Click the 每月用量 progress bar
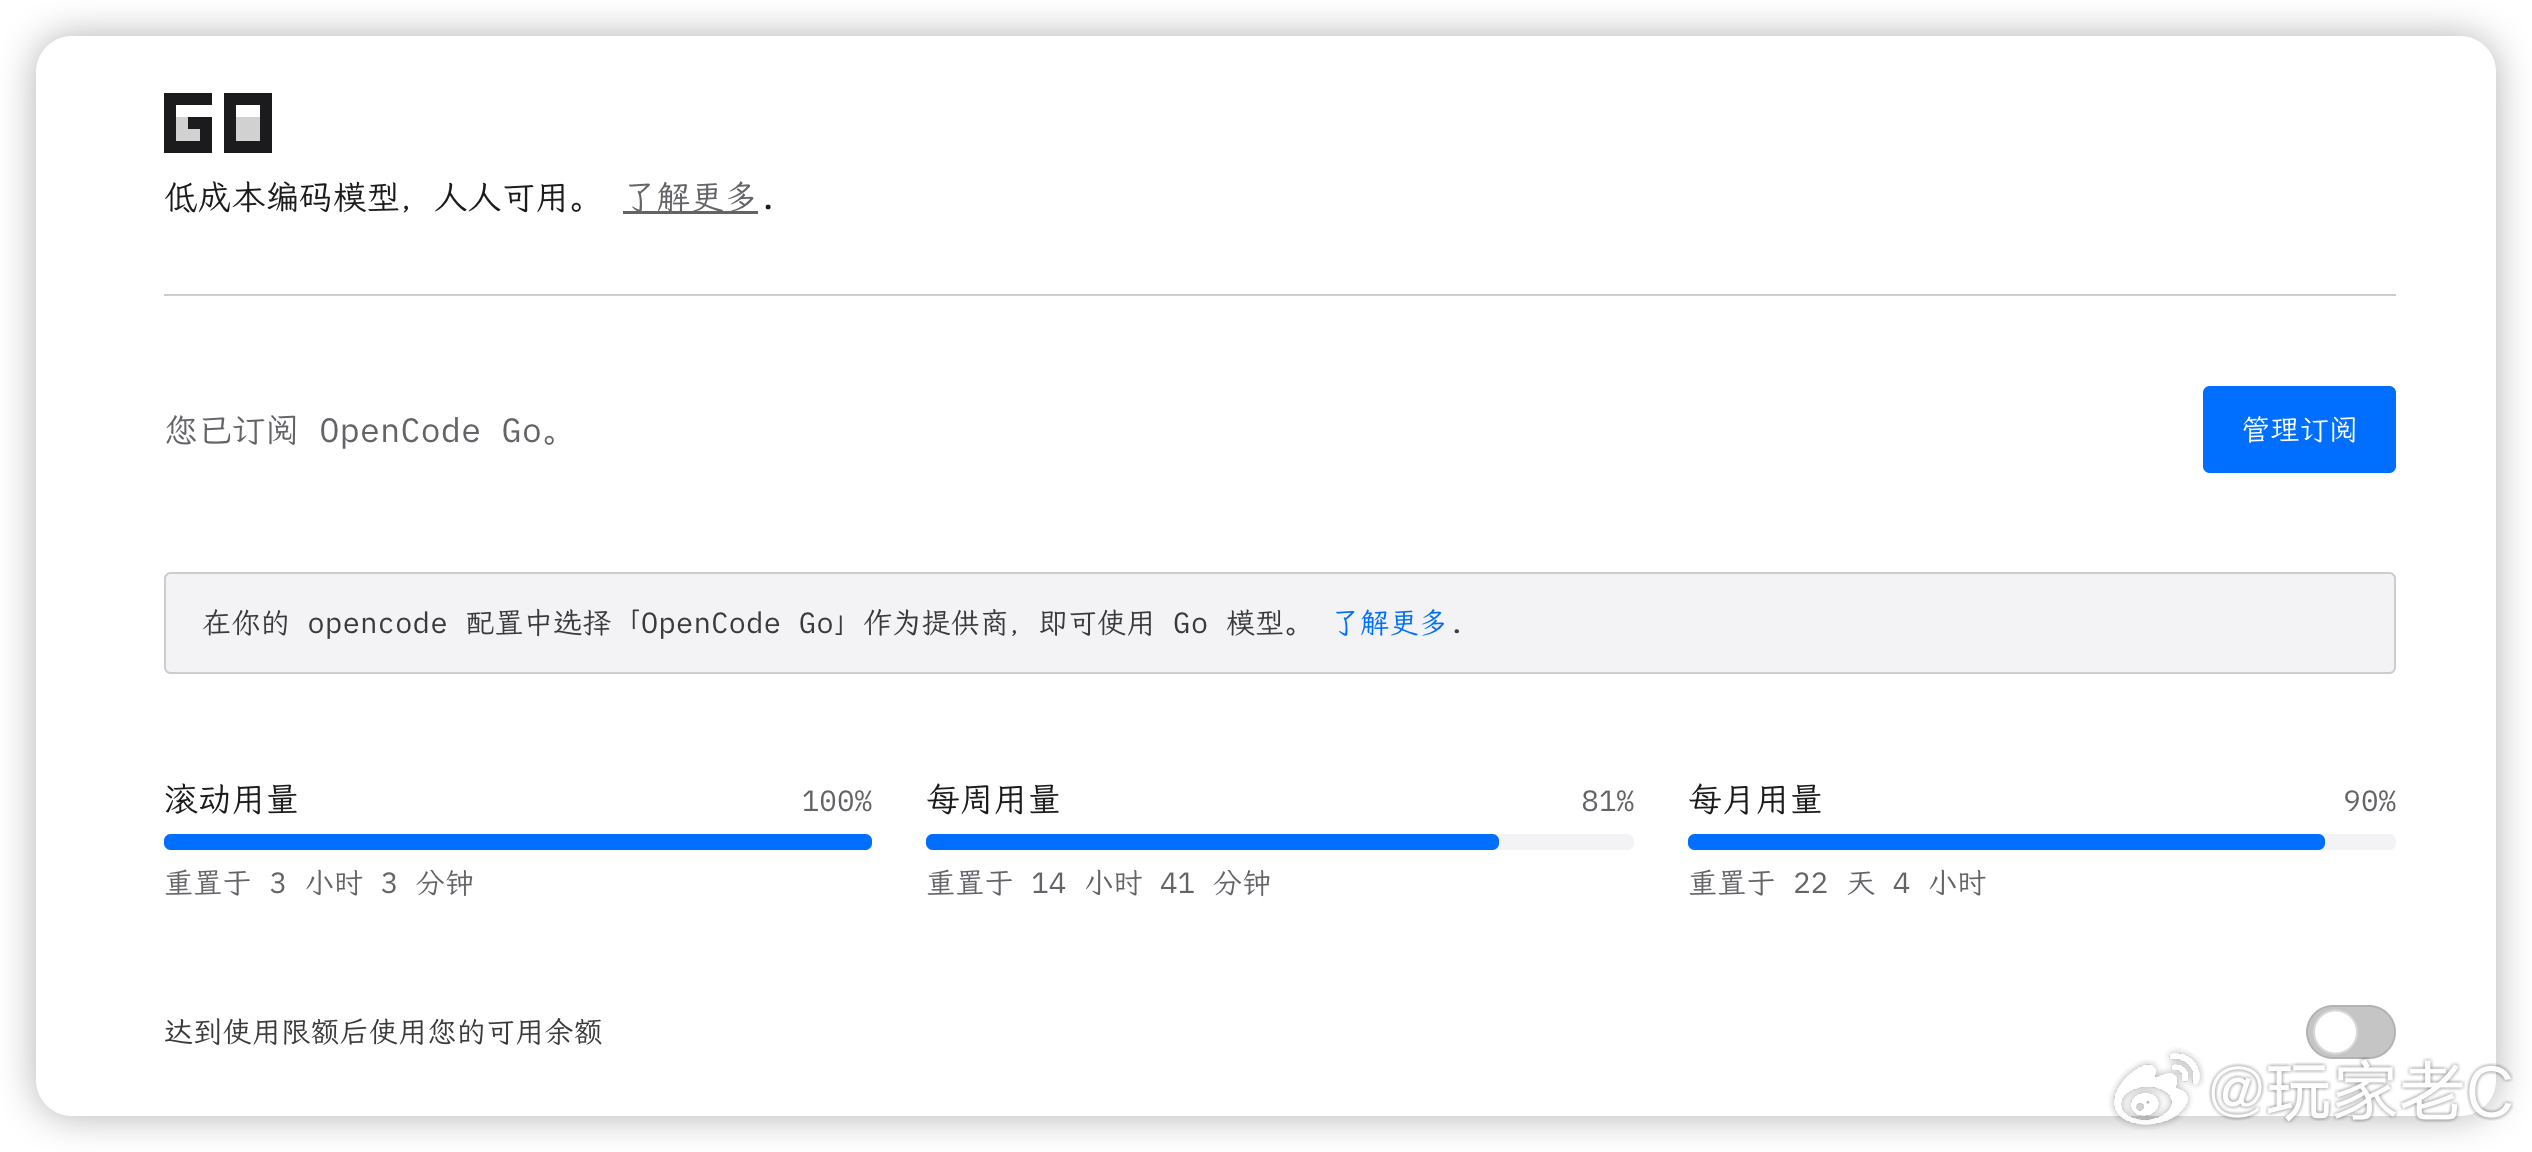This screenshot has height=1152, width=2532. point(2041,842)
